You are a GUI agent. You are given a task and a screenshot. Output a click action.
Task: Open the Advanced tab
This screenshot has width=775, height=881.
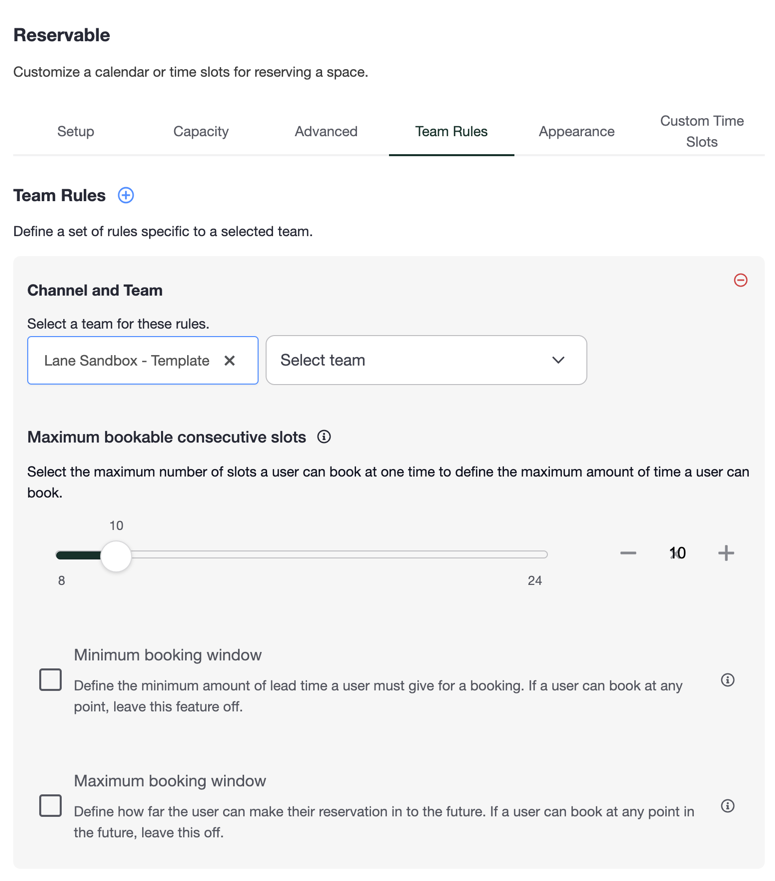[326, 131]
